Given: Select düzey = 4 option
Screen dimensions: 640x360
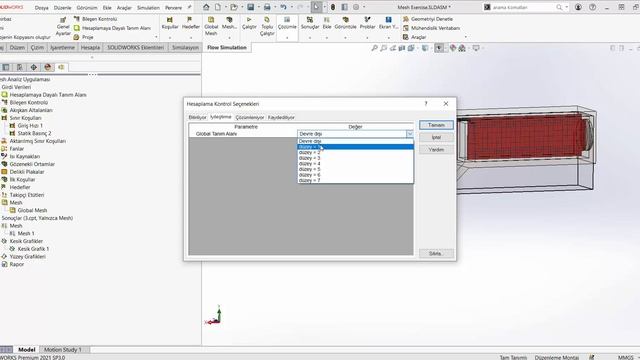Looking at the screenshot, I should pyautogui.click(x=355, y=164).
